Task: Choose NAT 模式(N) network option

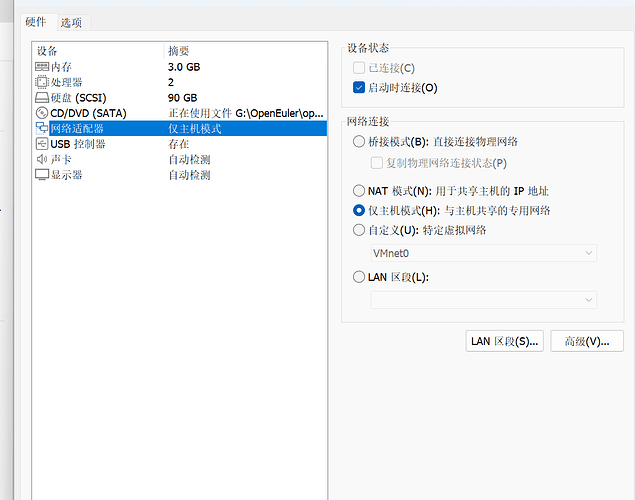Action: click(360, 191)
